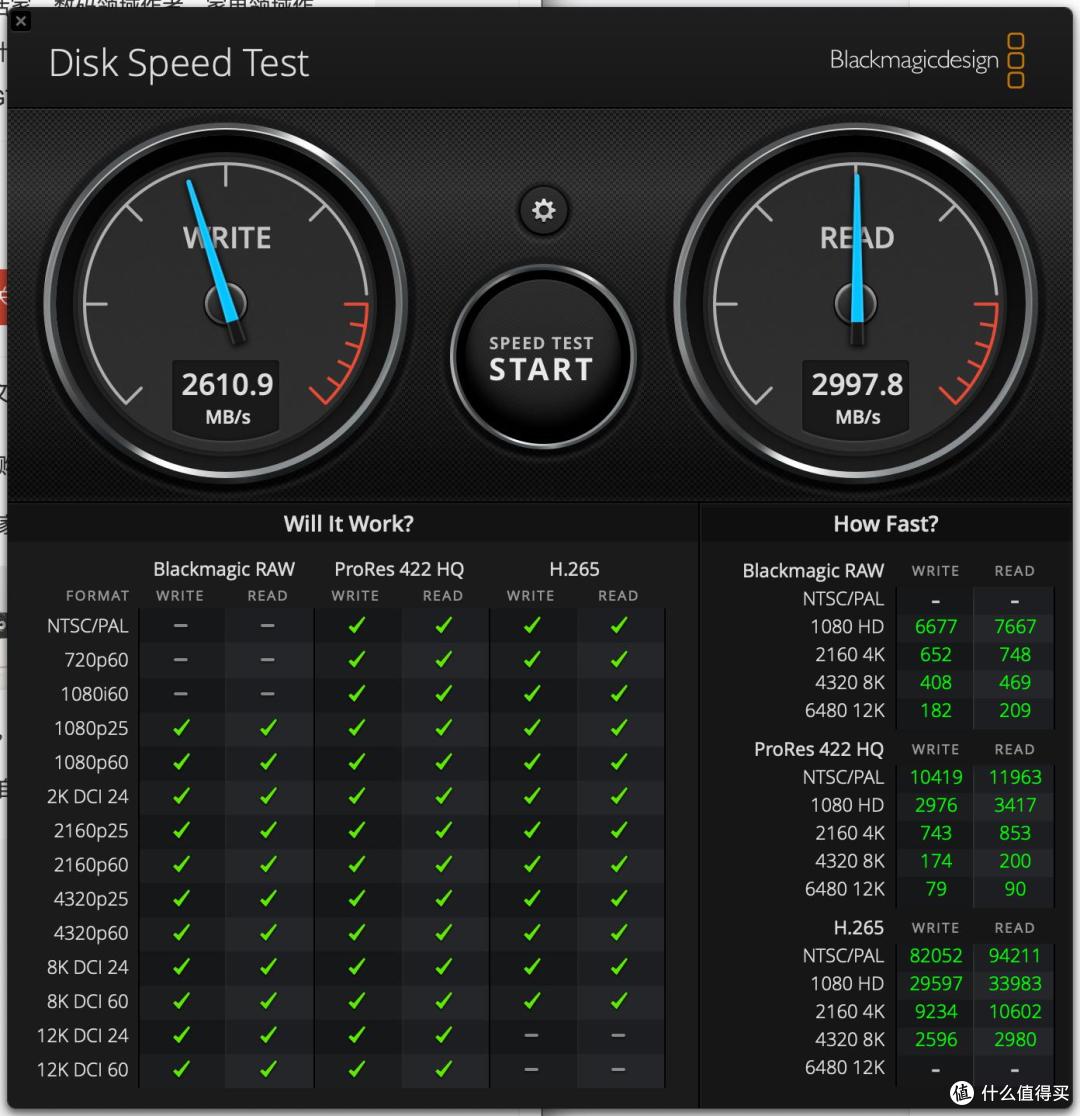Click the 8K DCI 60 format label

tap(88, 1001)
